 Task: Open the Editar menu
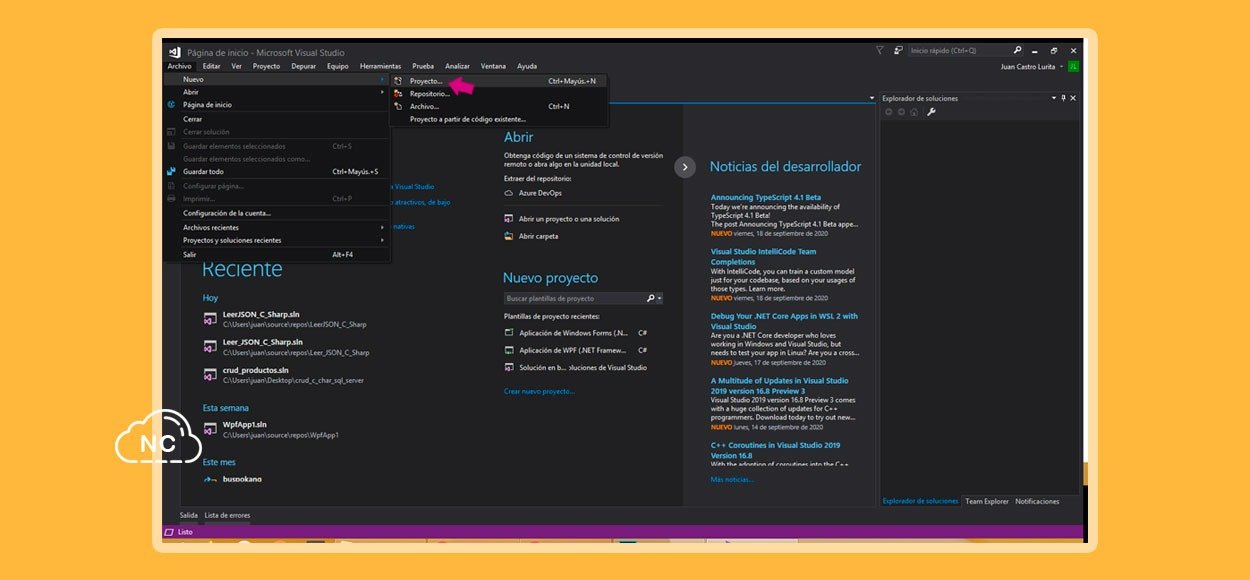tap(211, 66)
